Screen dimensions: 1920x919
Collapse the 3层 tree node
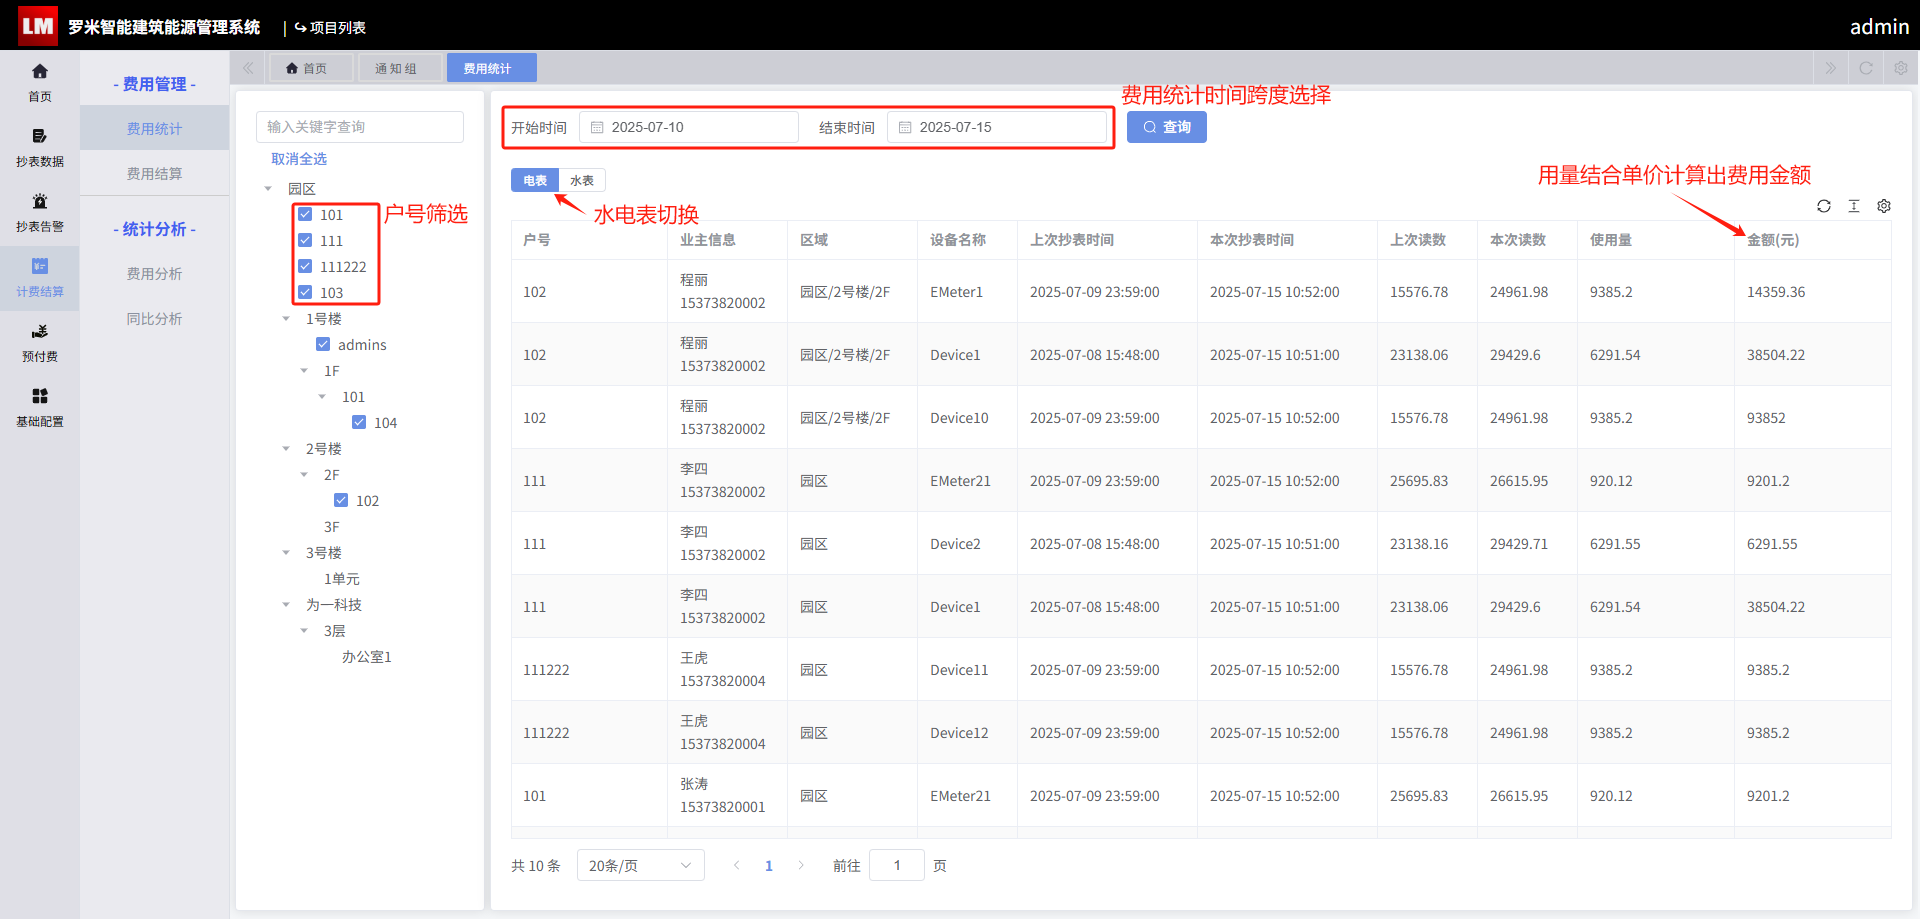pyautogui.click(x=304, y=630)
